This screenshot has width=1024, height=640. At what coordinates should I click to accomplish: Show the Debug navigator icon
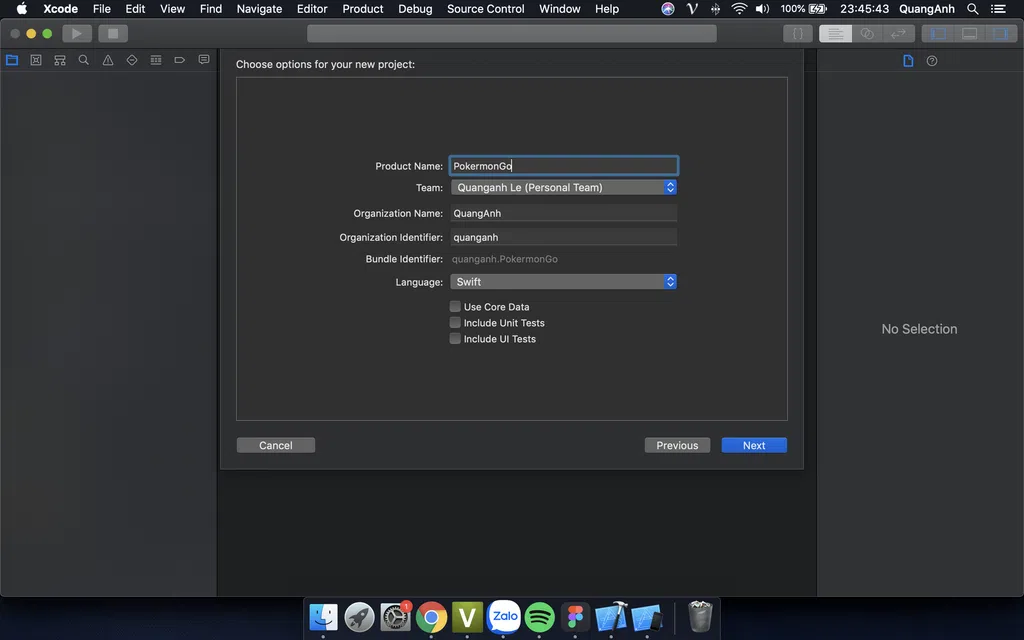[155, 60]
